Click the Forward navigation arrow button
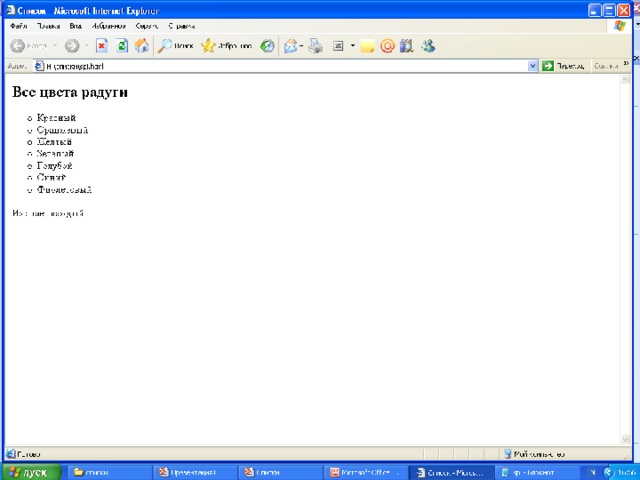This screenshot has width=640, height=480. (x=71, y=46)
